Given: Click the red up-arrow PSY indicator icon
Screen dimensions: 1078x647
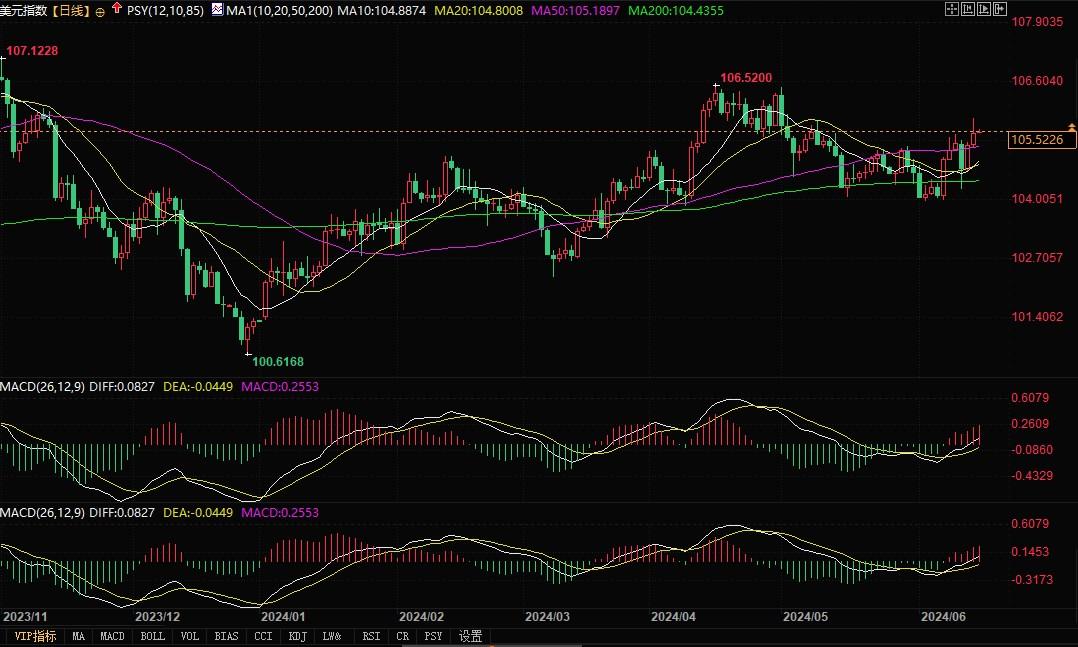Looking at the screenshot, I should click(116, 8).
